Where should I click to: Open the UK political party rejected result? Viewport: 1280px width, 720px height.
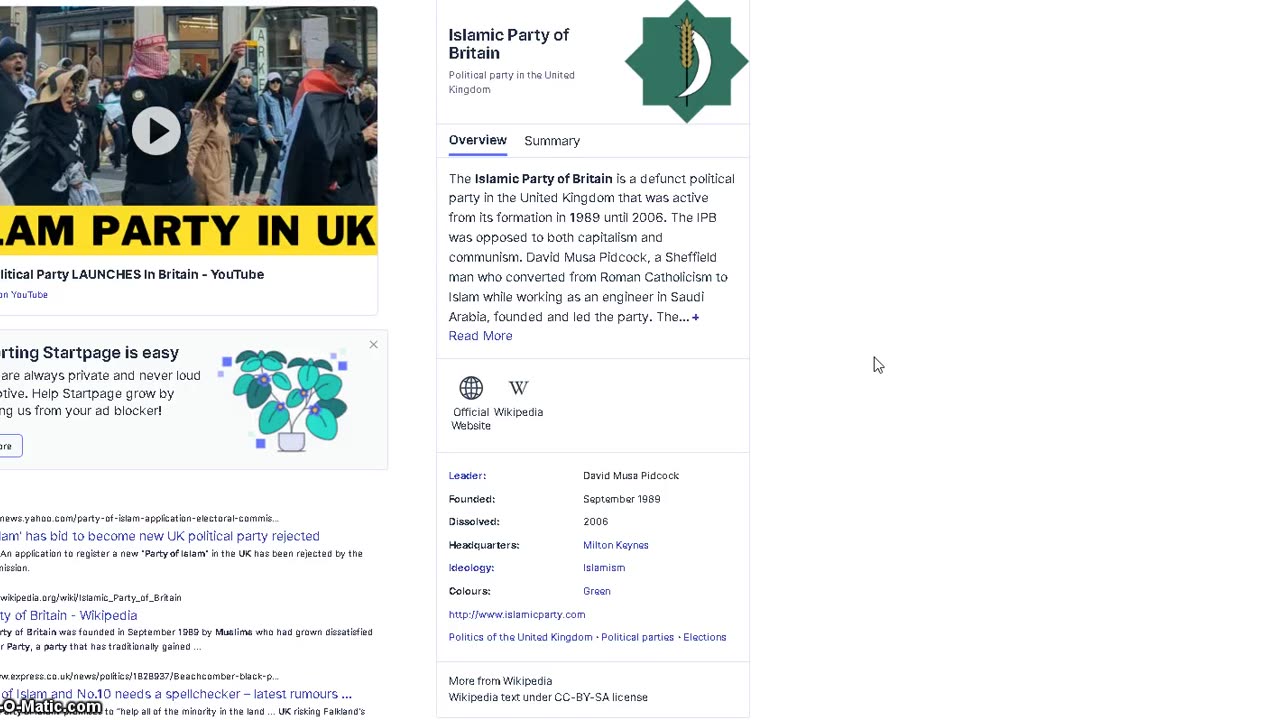coord(160,536)
